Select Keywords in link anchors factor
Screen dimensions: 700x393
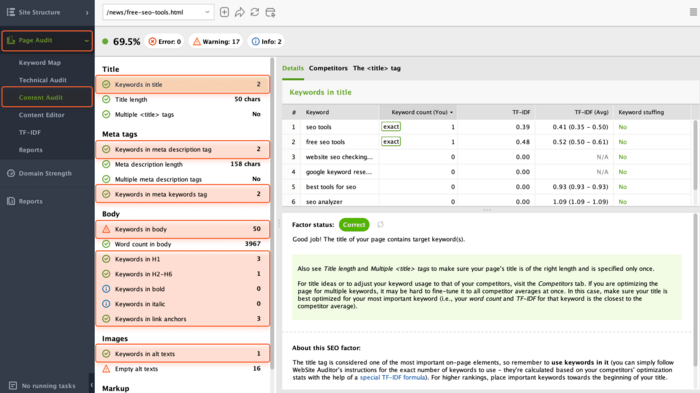click(183, 319)
